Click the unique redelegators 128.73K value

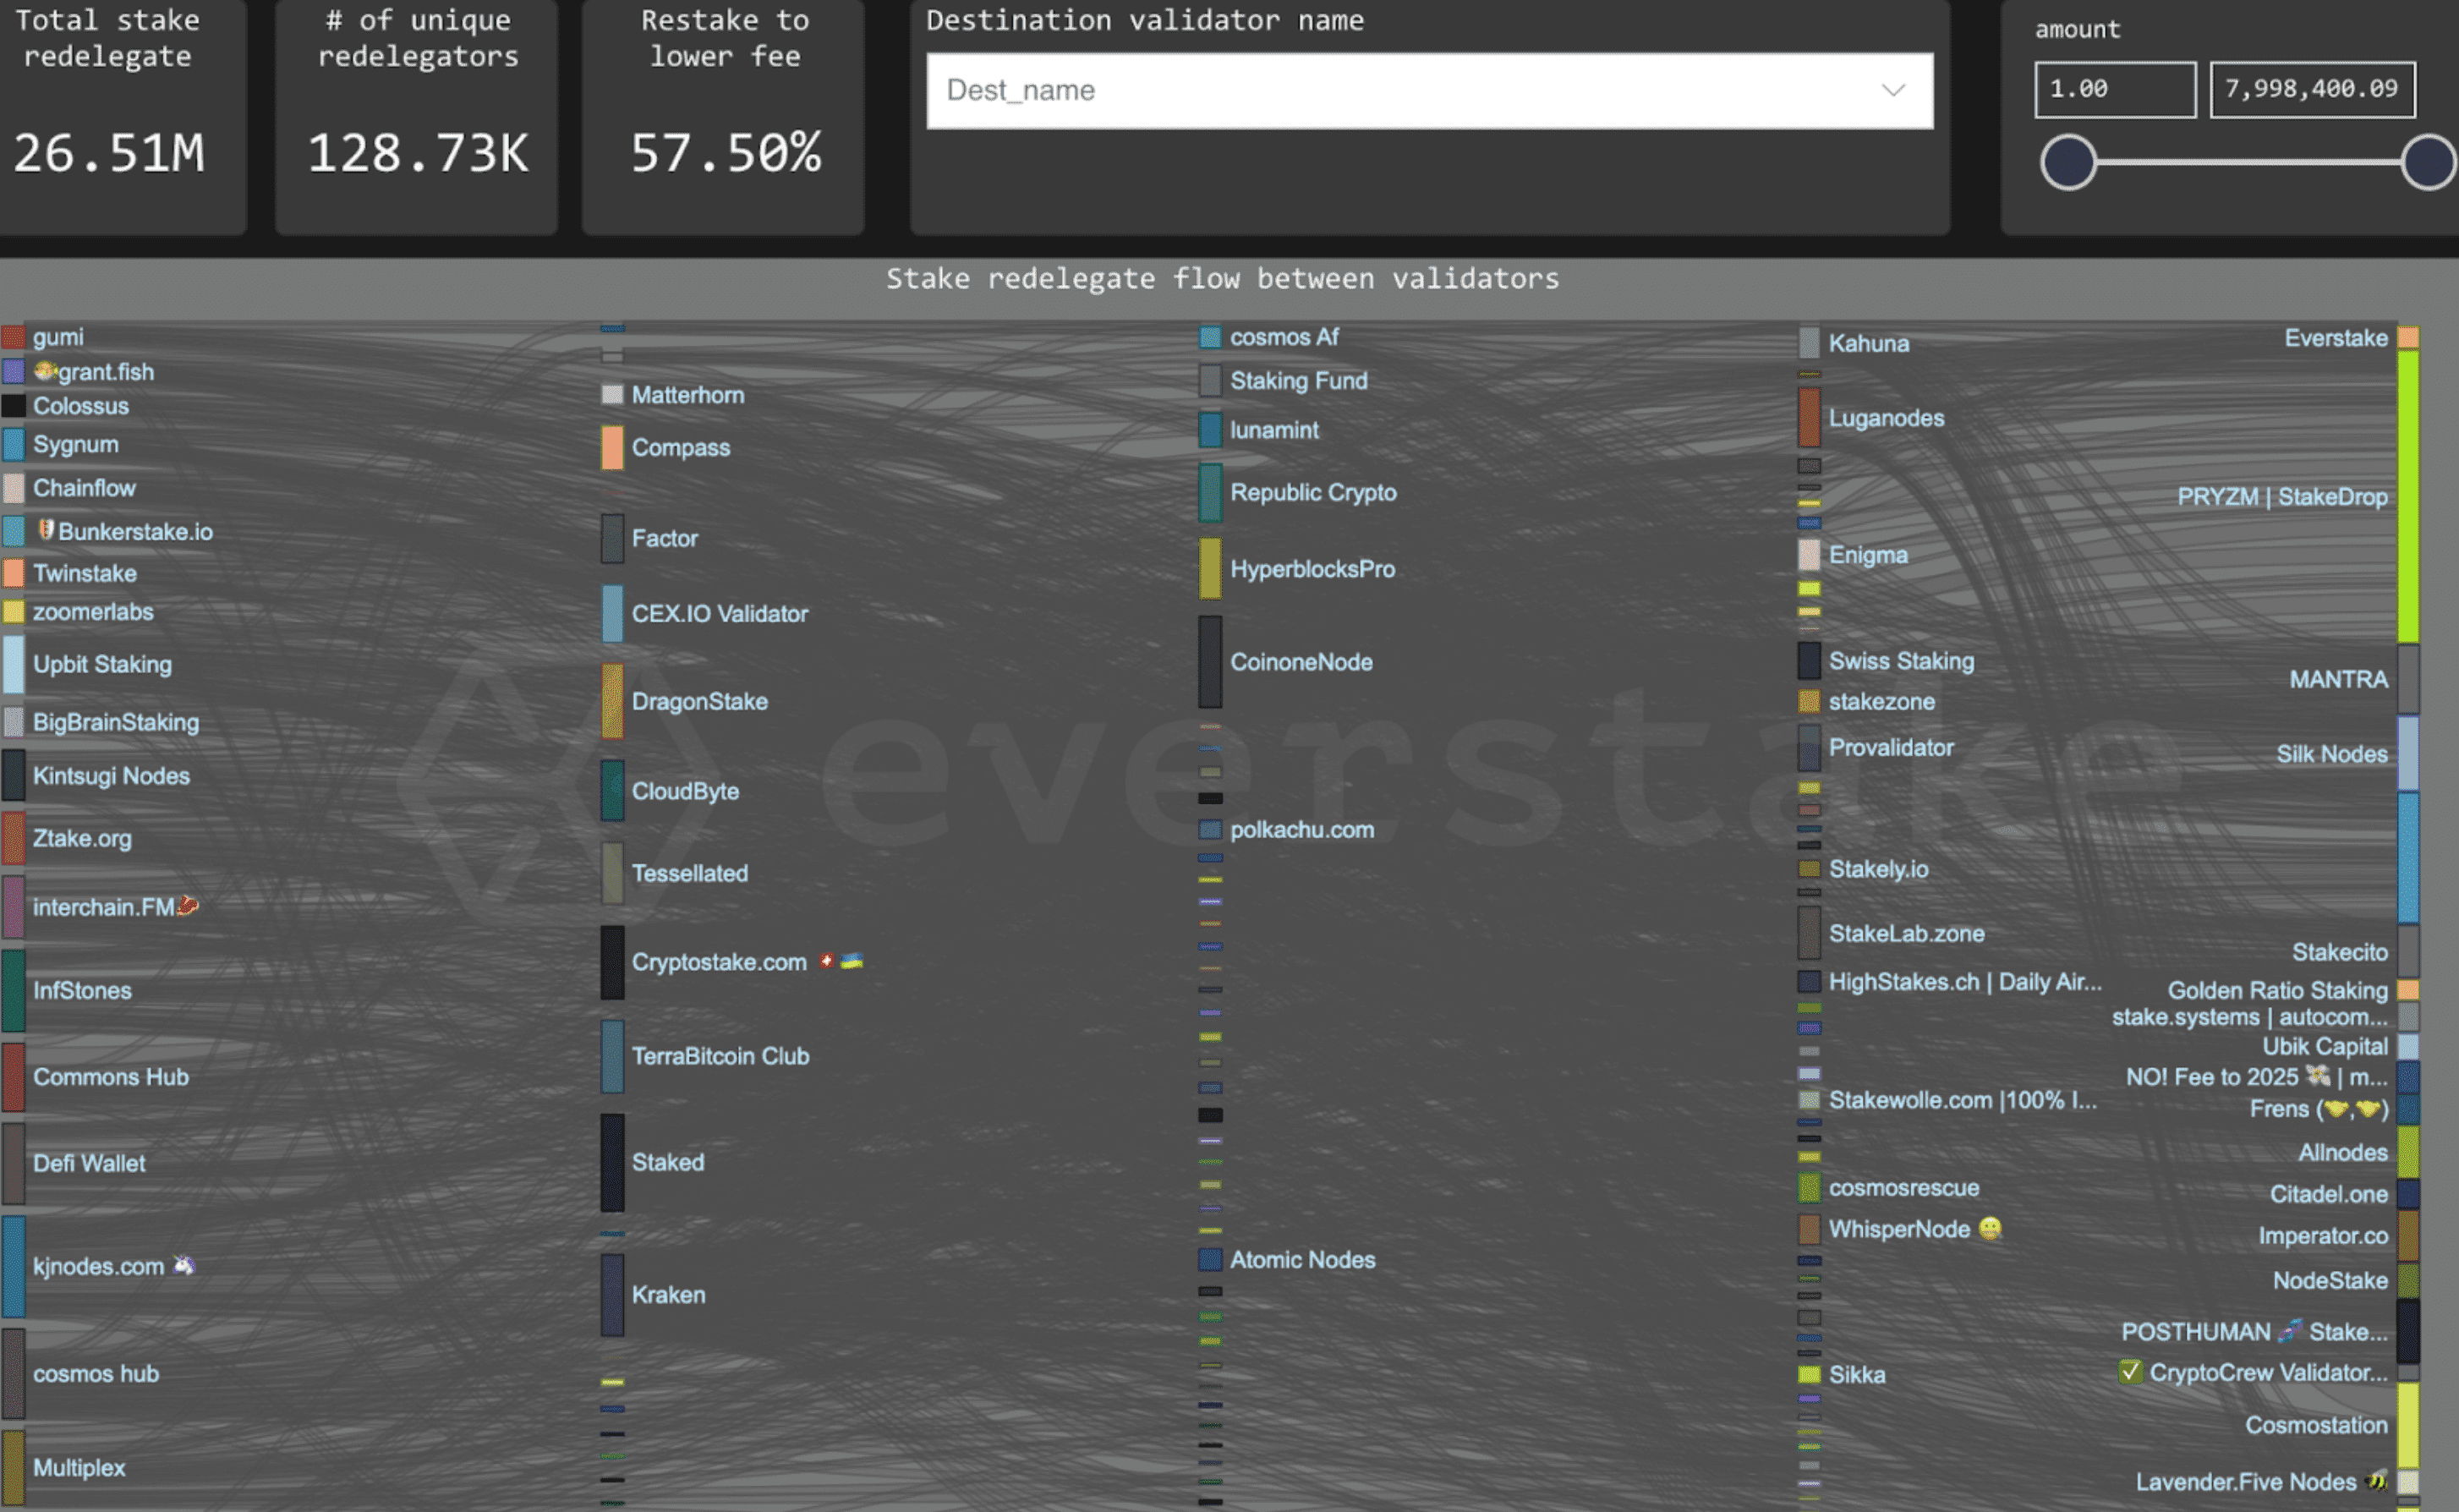(x=418, y=153)
